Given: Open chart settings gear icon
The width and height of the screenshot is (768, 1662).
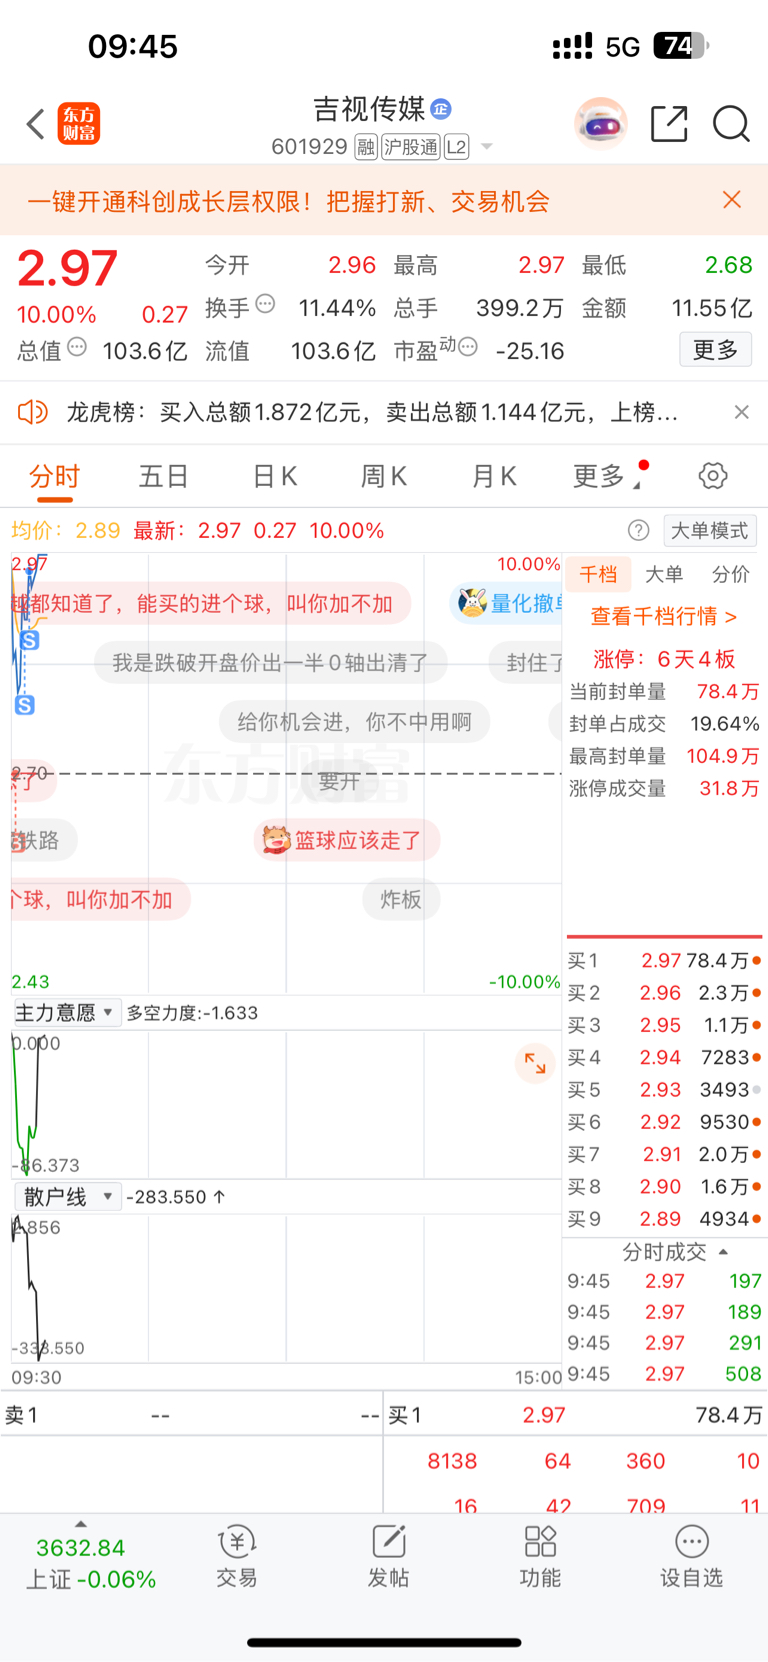Looking at the screenshot, I should (x=713, y=476).
